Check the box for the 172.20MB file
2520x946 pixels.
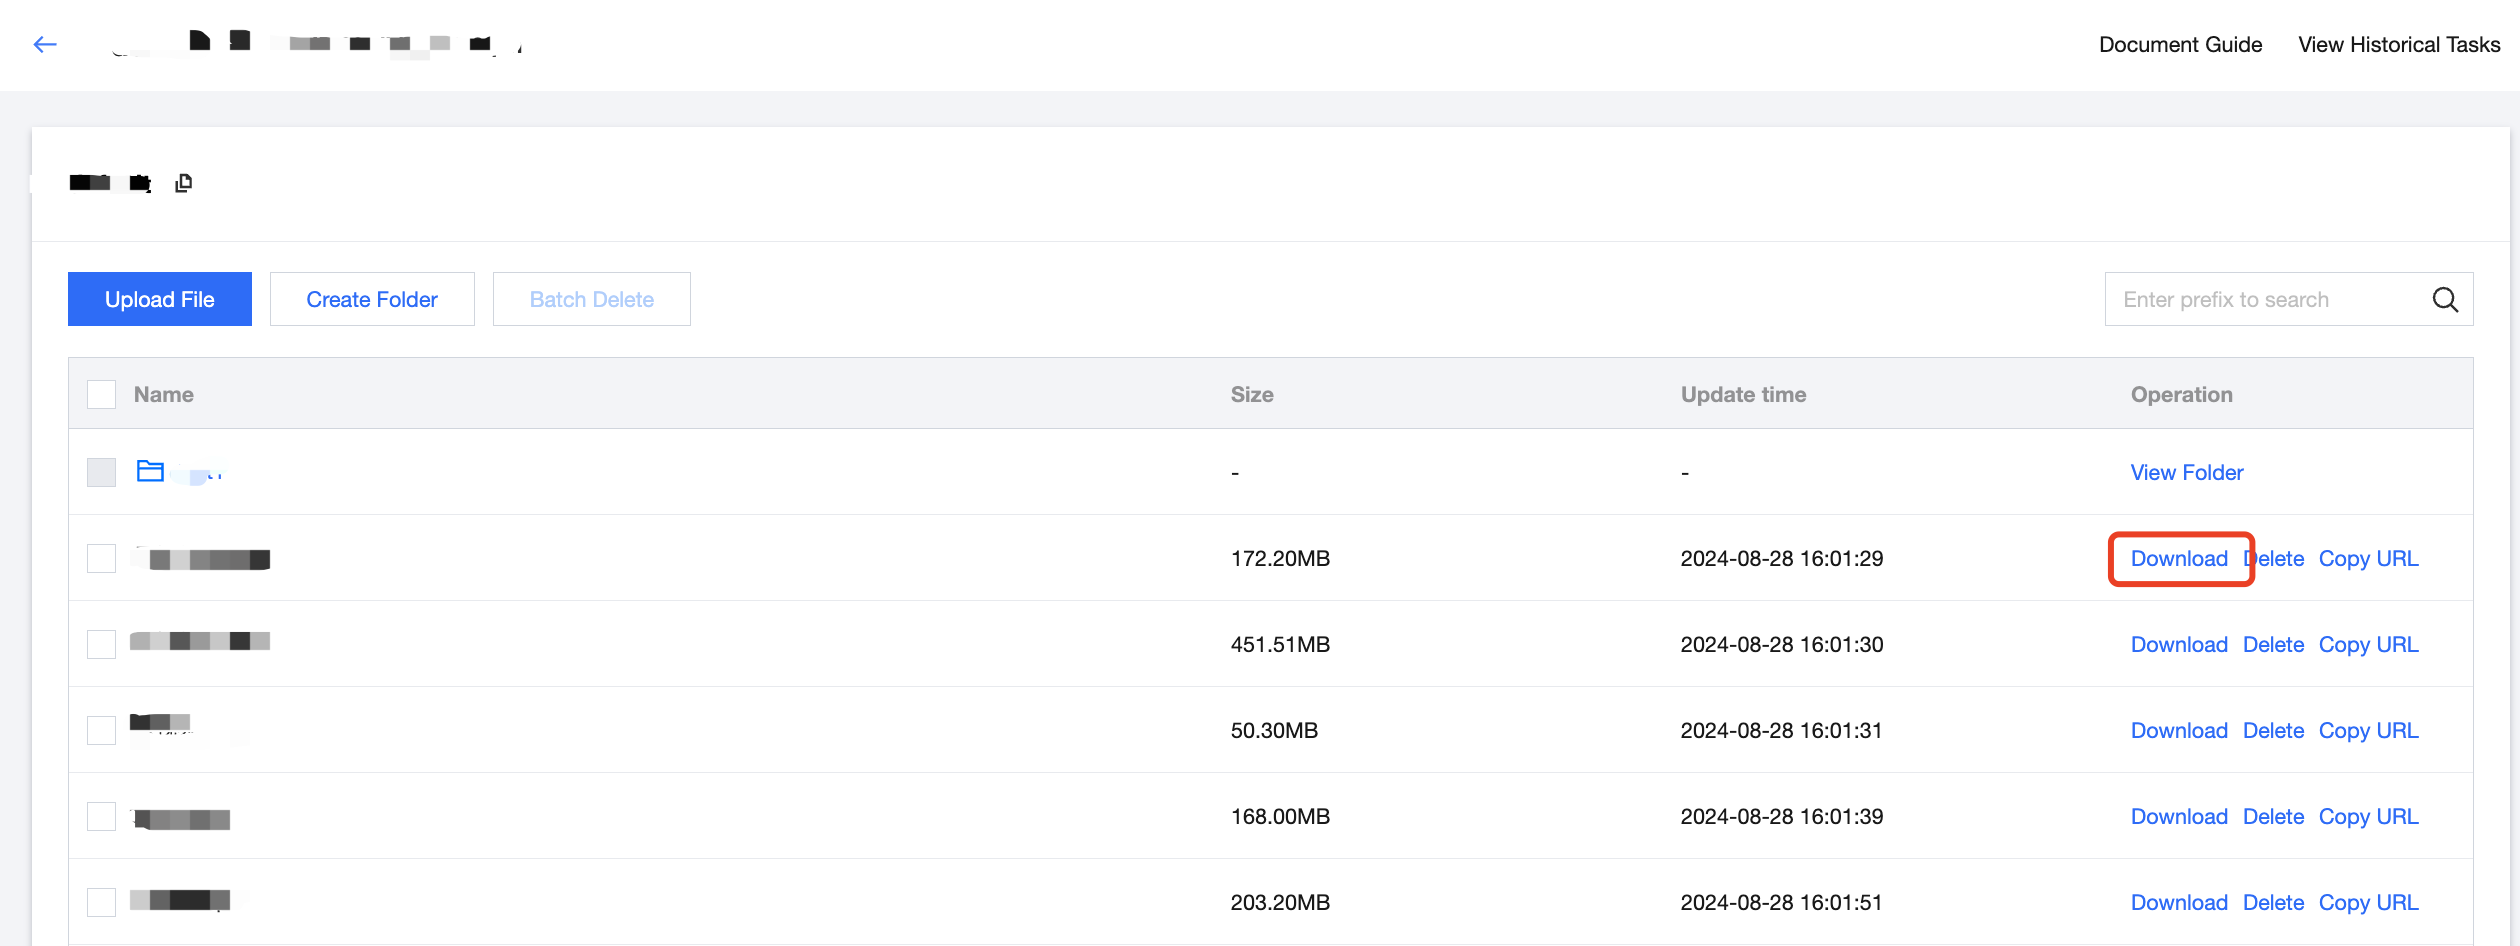pos(101,558)
